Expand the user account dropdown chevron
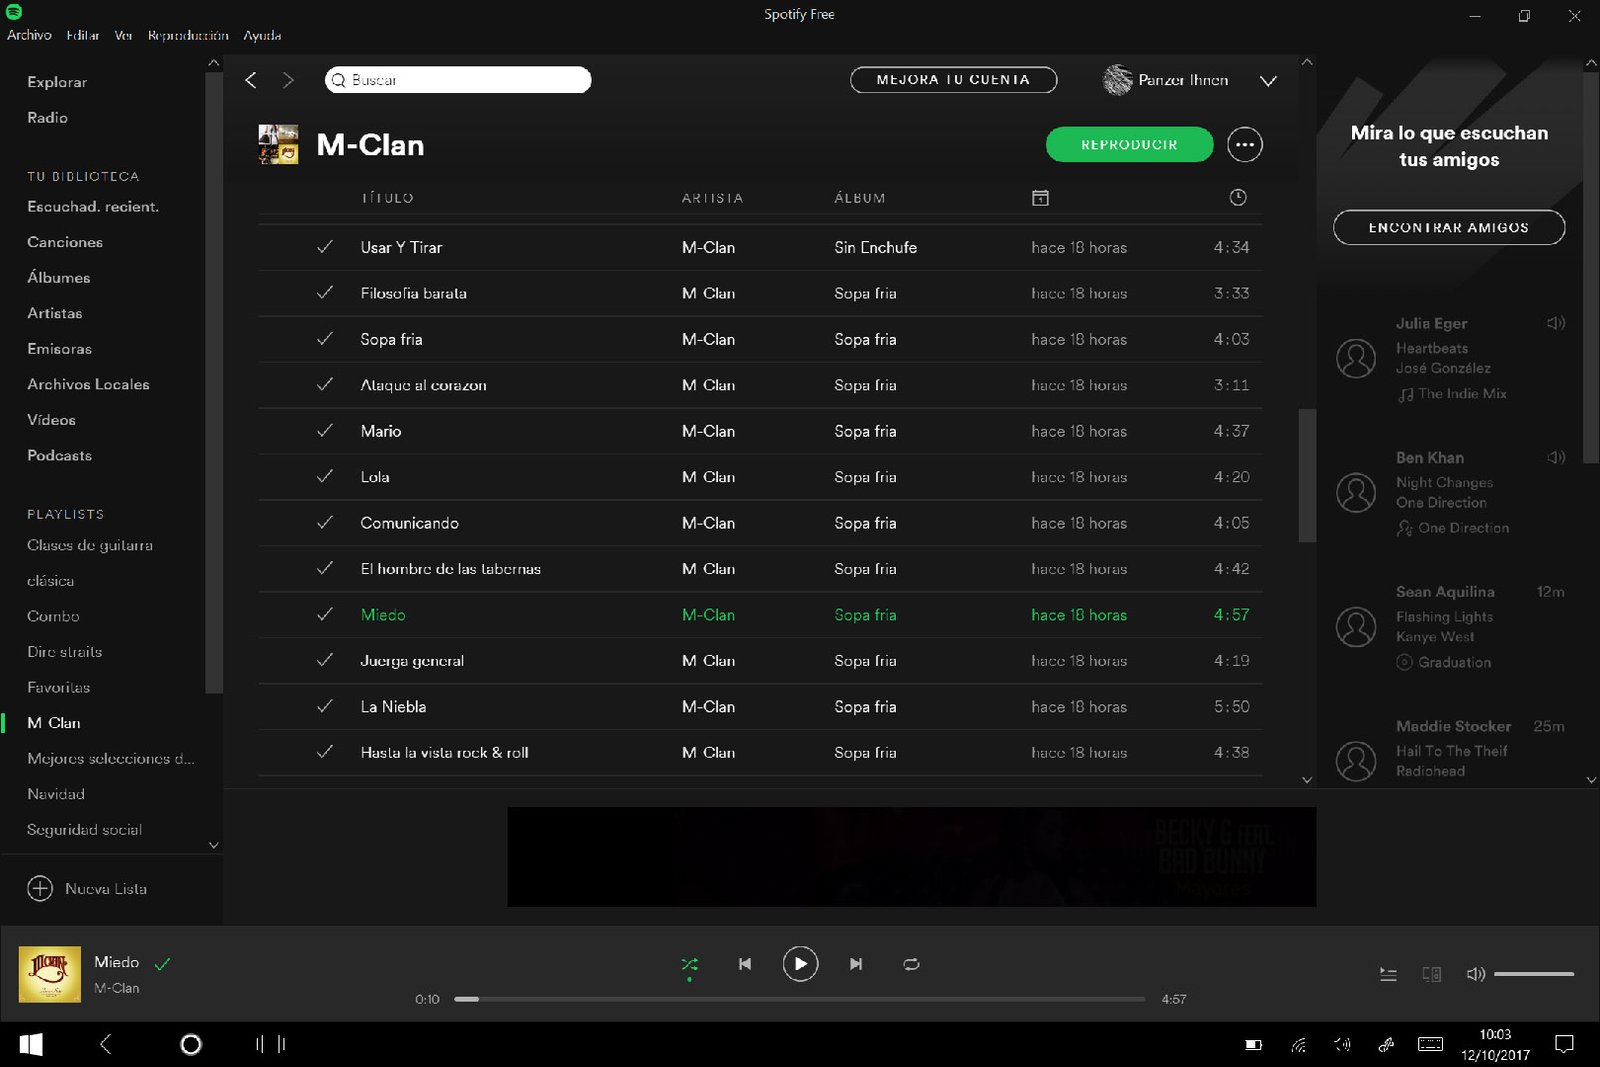 (1268, 81)
